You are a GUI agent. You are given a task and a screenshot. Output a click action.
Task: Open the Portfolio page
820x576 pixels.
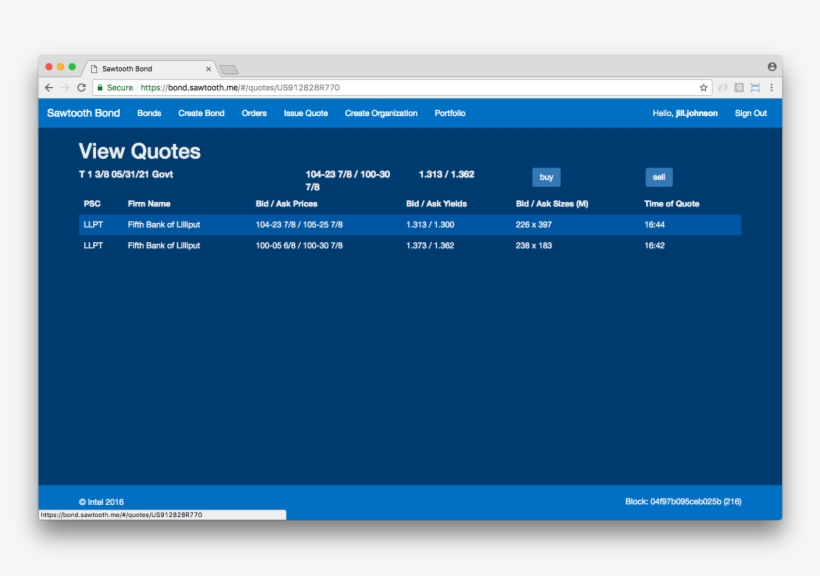click(x=449, y=113)
